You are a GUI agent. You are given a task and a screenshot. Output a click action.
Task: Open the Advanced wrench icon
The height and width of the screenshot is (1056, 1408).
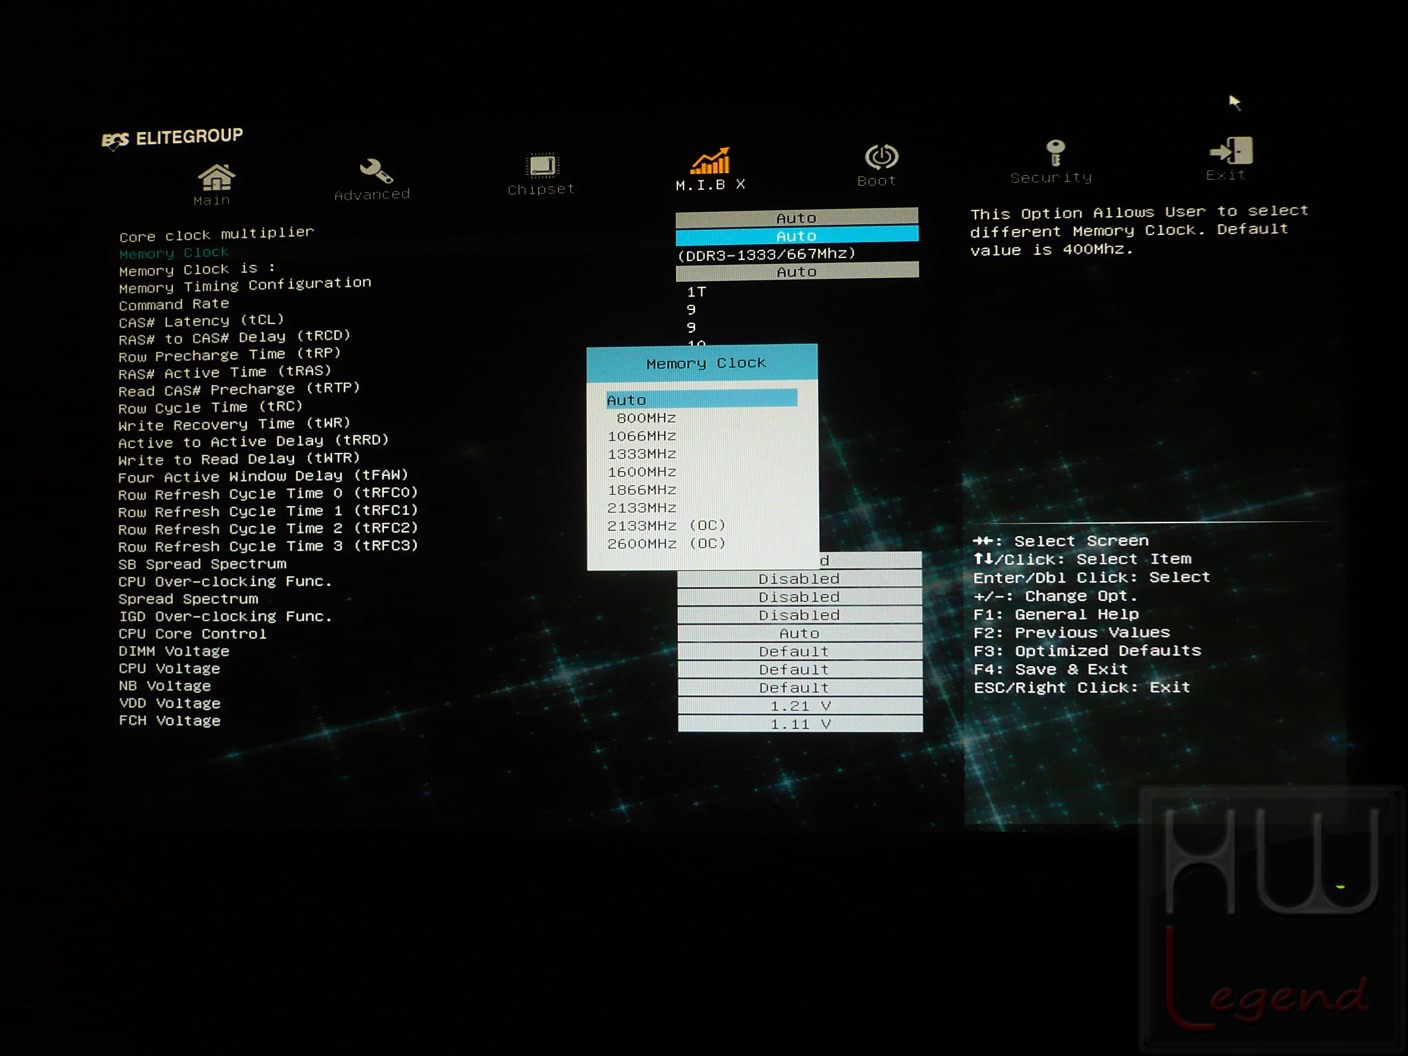(375, 171)
